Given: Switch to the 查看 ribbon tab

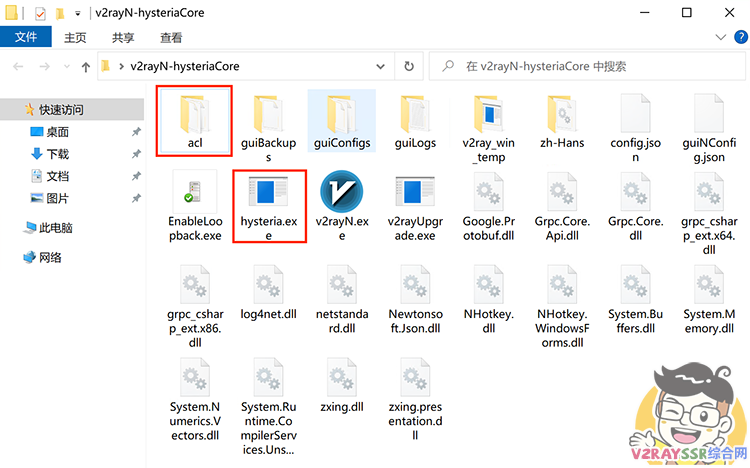Looking at the screenshot, I should (171, 38).
